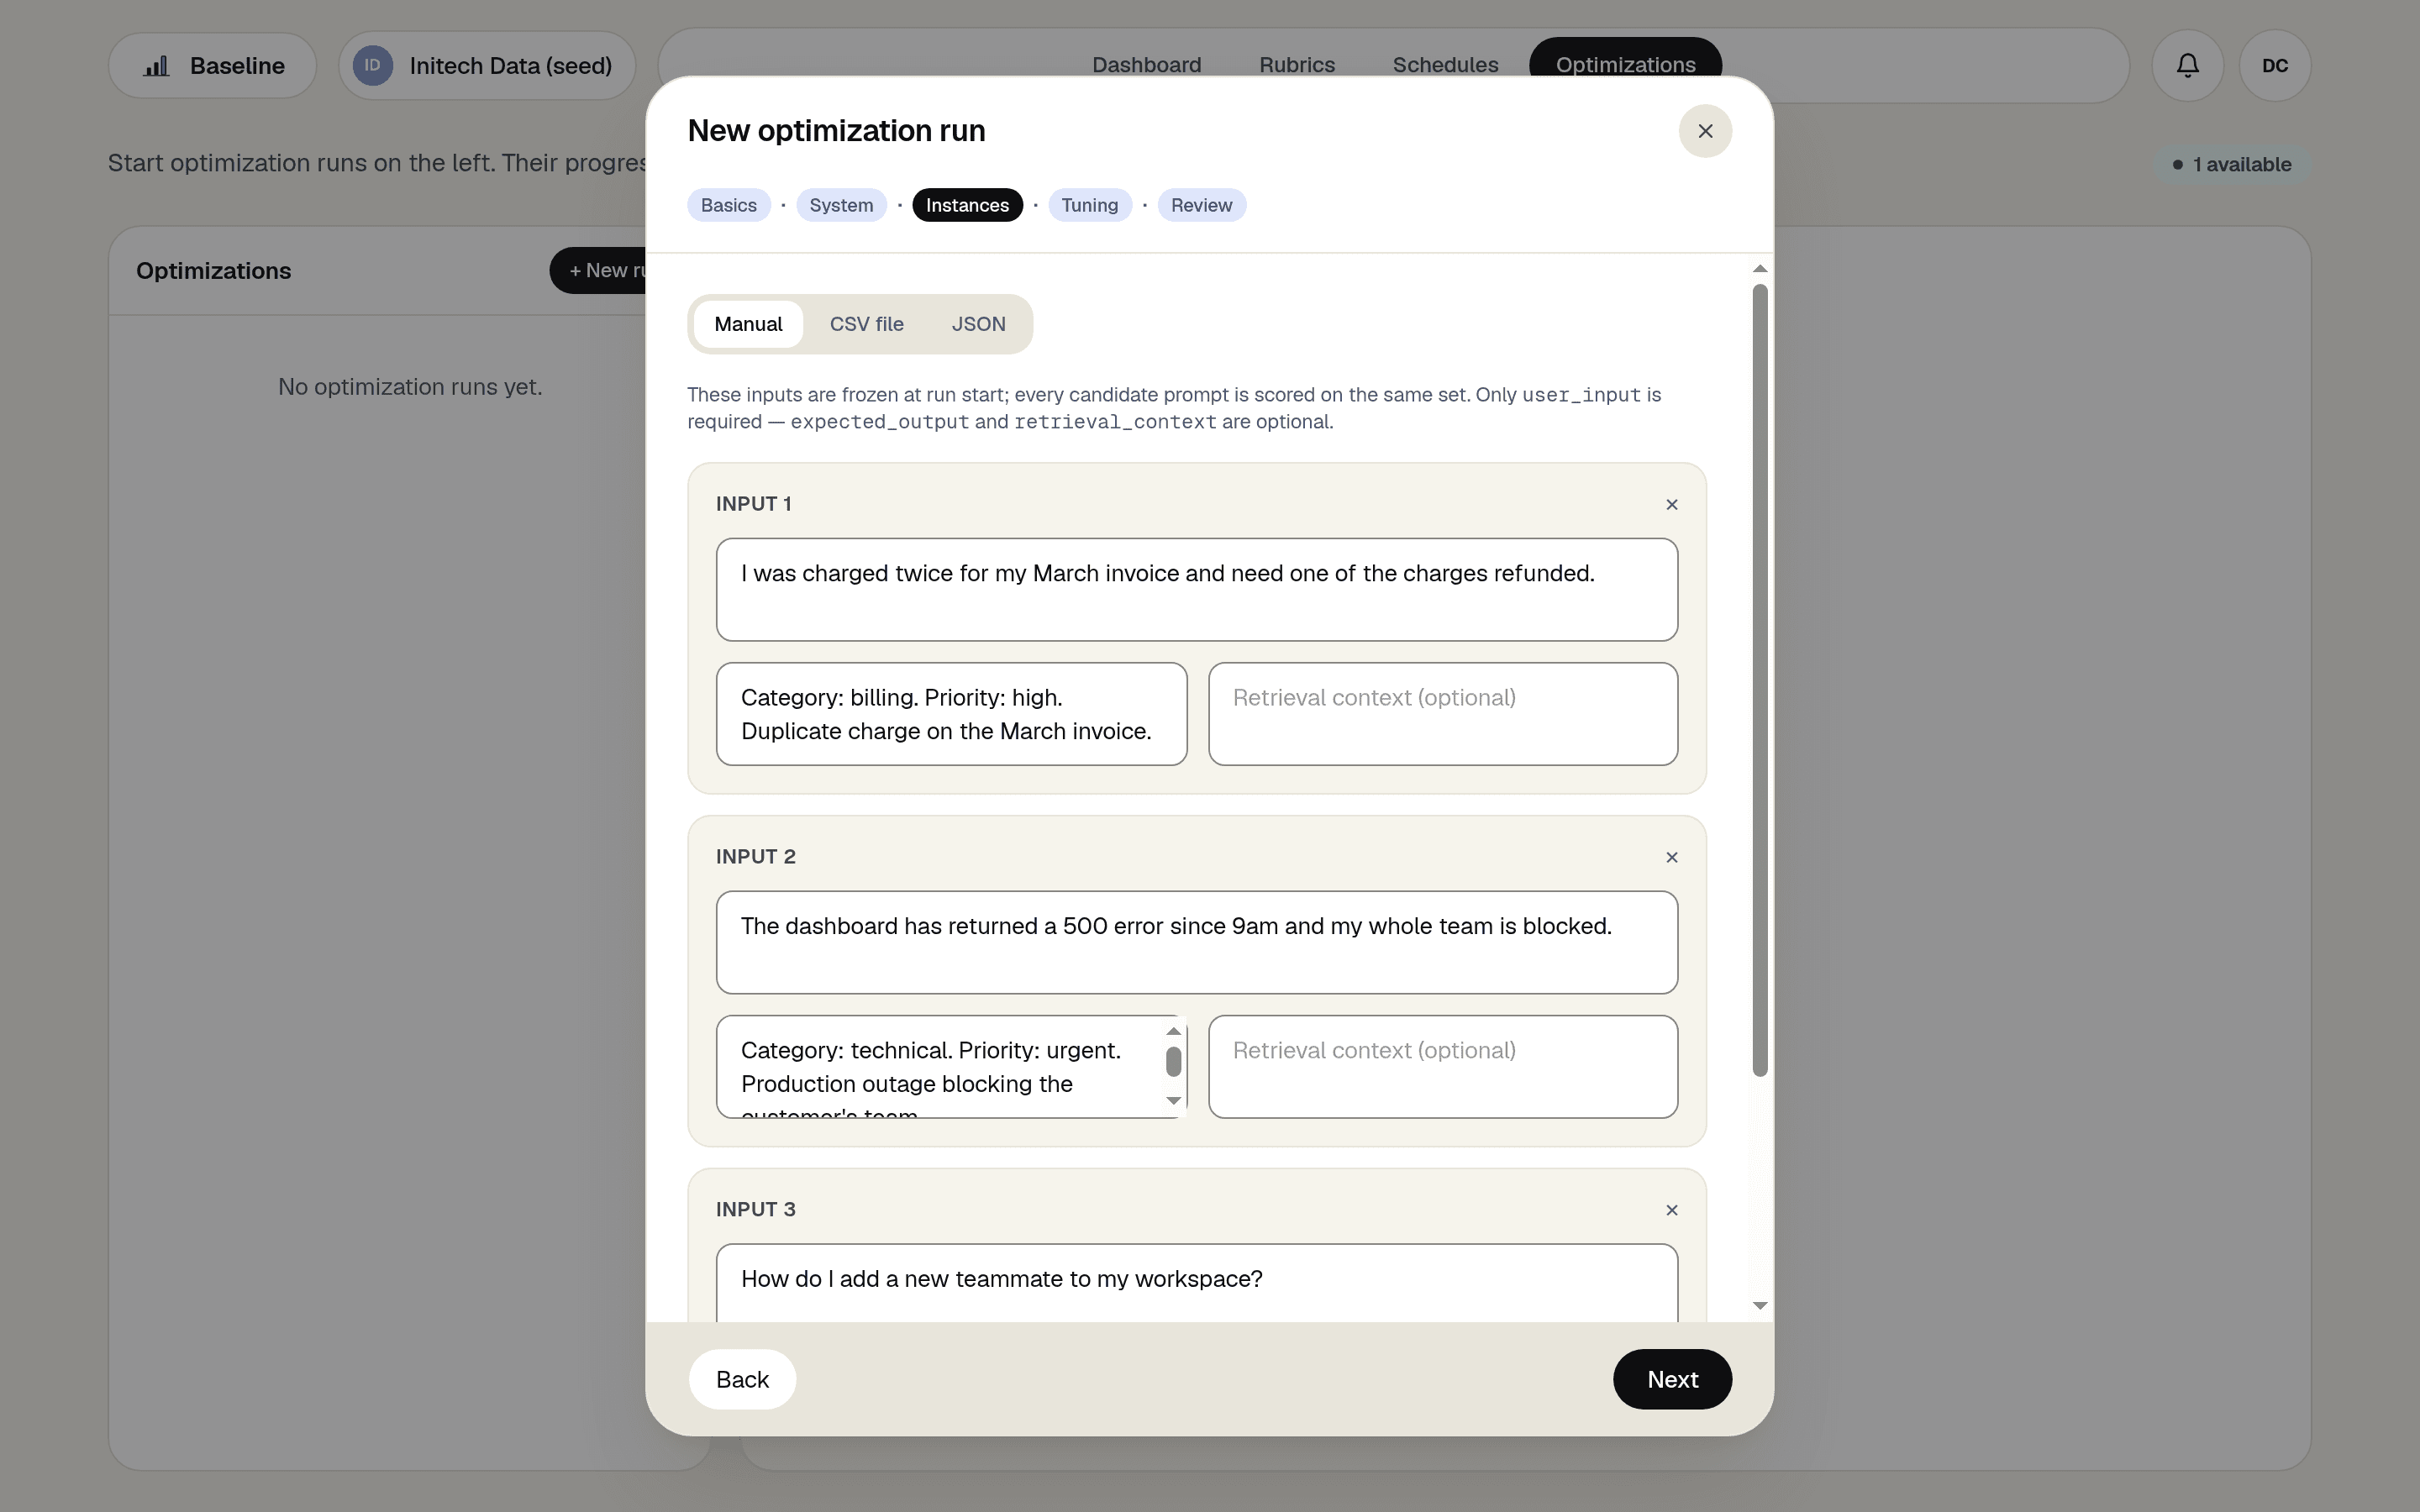Switch to JSON input mode
The width and height of the screenshot is (2420, 1512).
(978, 324)
